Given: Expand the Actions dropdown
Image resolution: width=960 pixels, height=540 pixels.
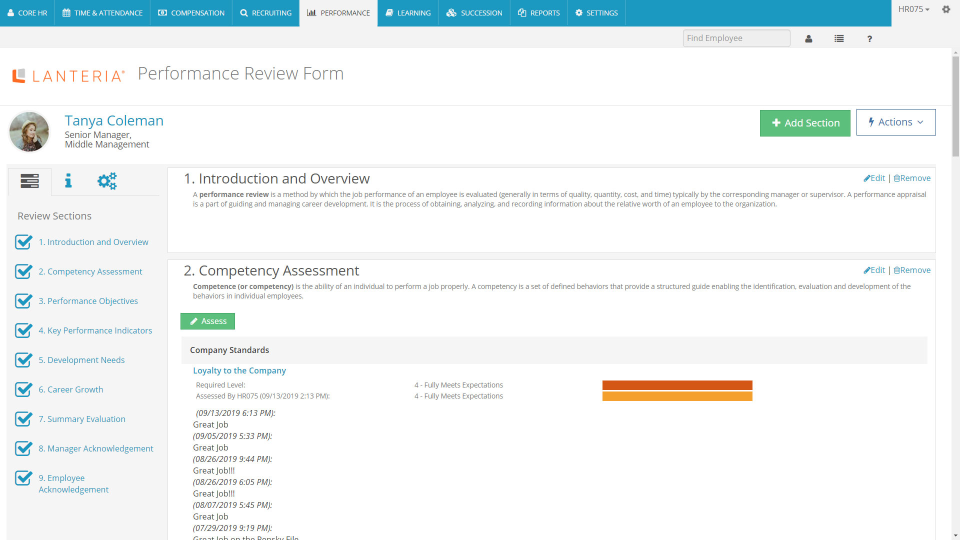Looking at the screenshot, I should (895, 122).
